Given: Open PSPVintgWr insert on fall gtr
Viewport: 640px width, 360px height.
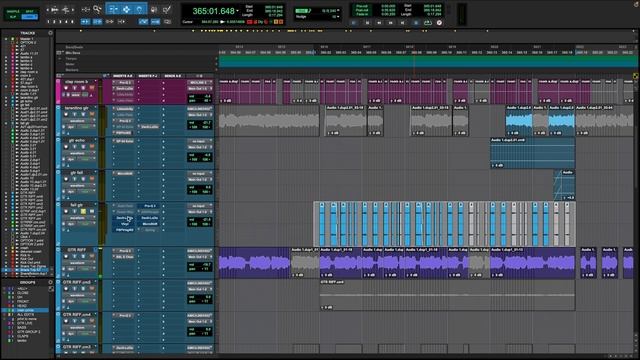Looking at the screenshot, I should tap(124, 230).
